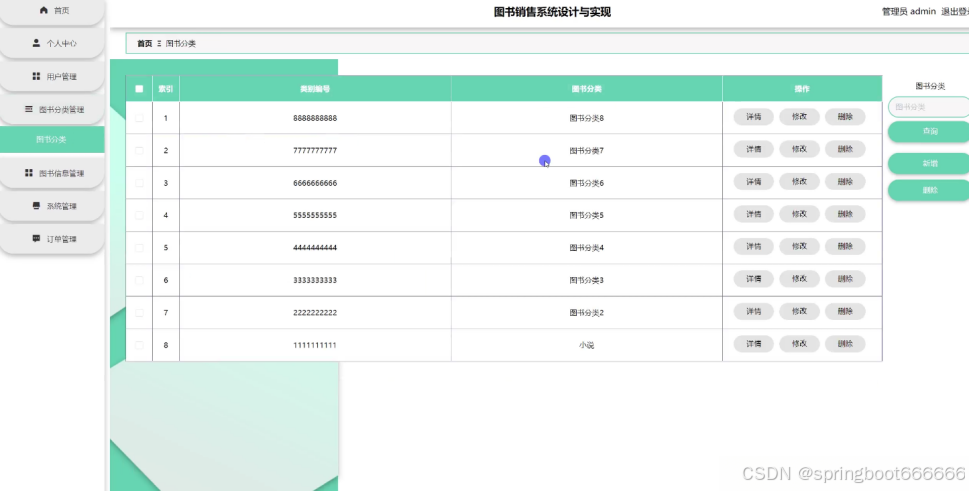Image resolution: width=969 pixels, height=491 pixels.
Task: Click the home icon in sidebar
Action: [x=43, y=10]
